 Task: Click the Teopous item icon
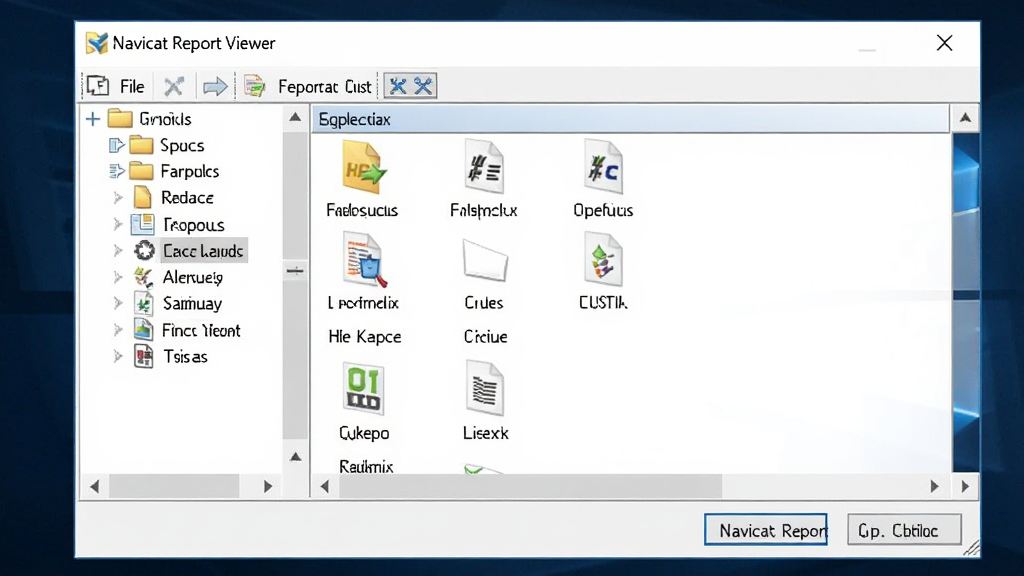tap(142, 225)
